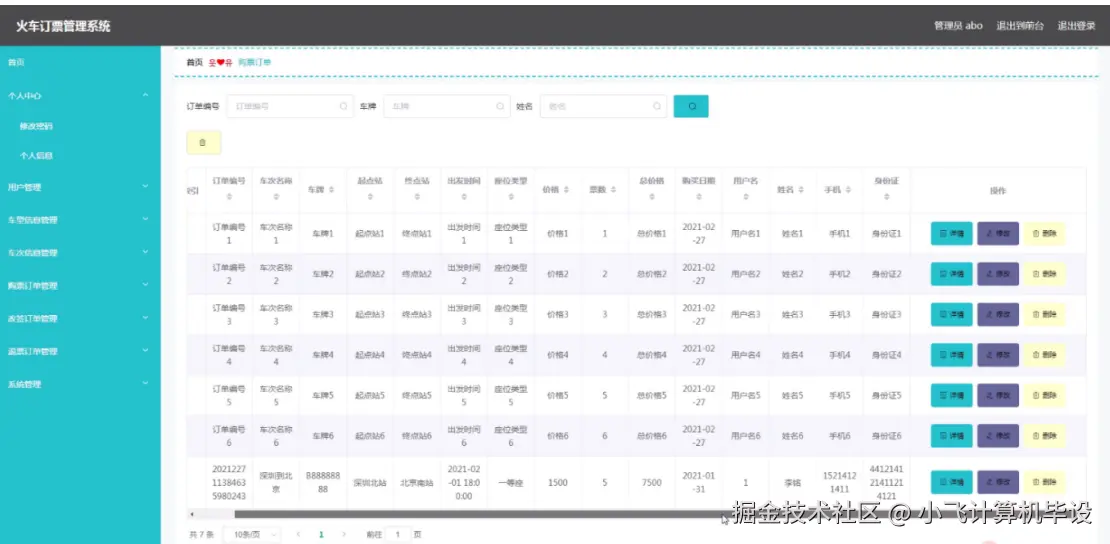This screenshot has width=1110, height=544.
Task: Sort the table by 出发时间 column
Action: [x=464, y=198]
